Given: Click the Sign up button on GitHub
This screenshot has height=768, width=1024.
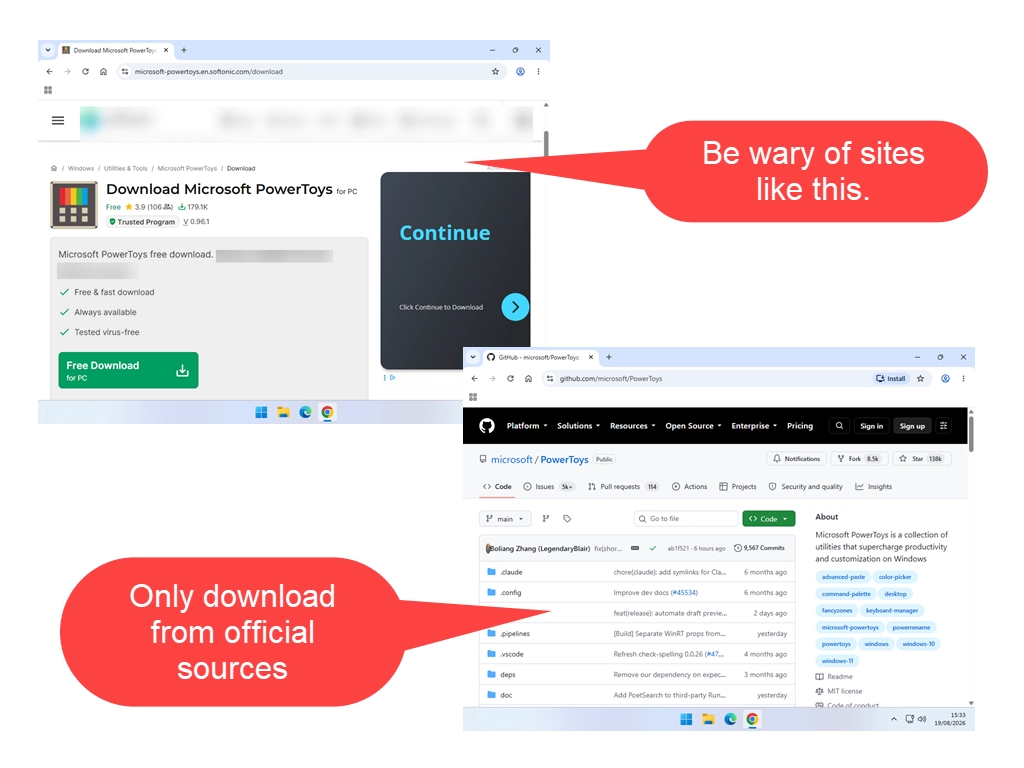Looking at the screenshot, I should tap(912, 426).
